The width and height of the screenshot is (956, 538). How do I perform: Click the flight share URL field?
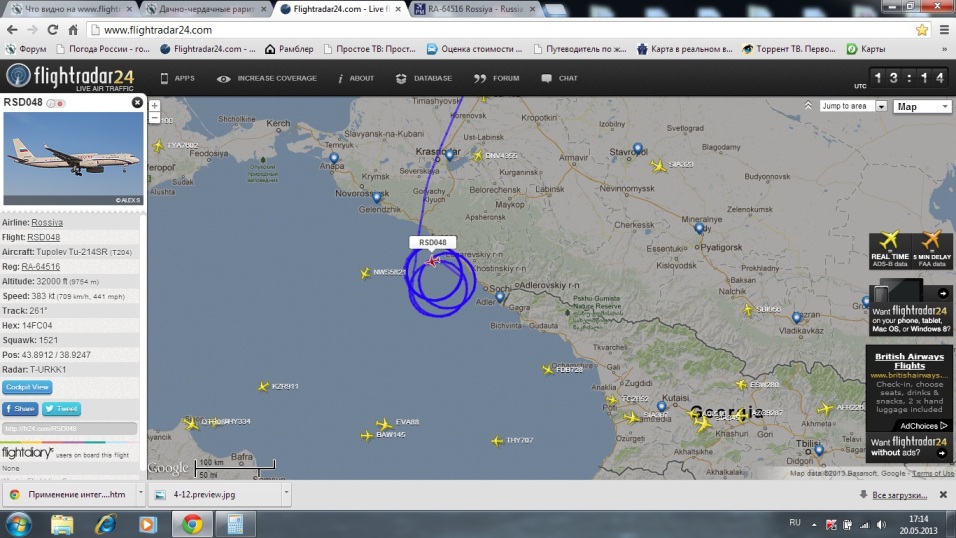(x=70, y=429)
